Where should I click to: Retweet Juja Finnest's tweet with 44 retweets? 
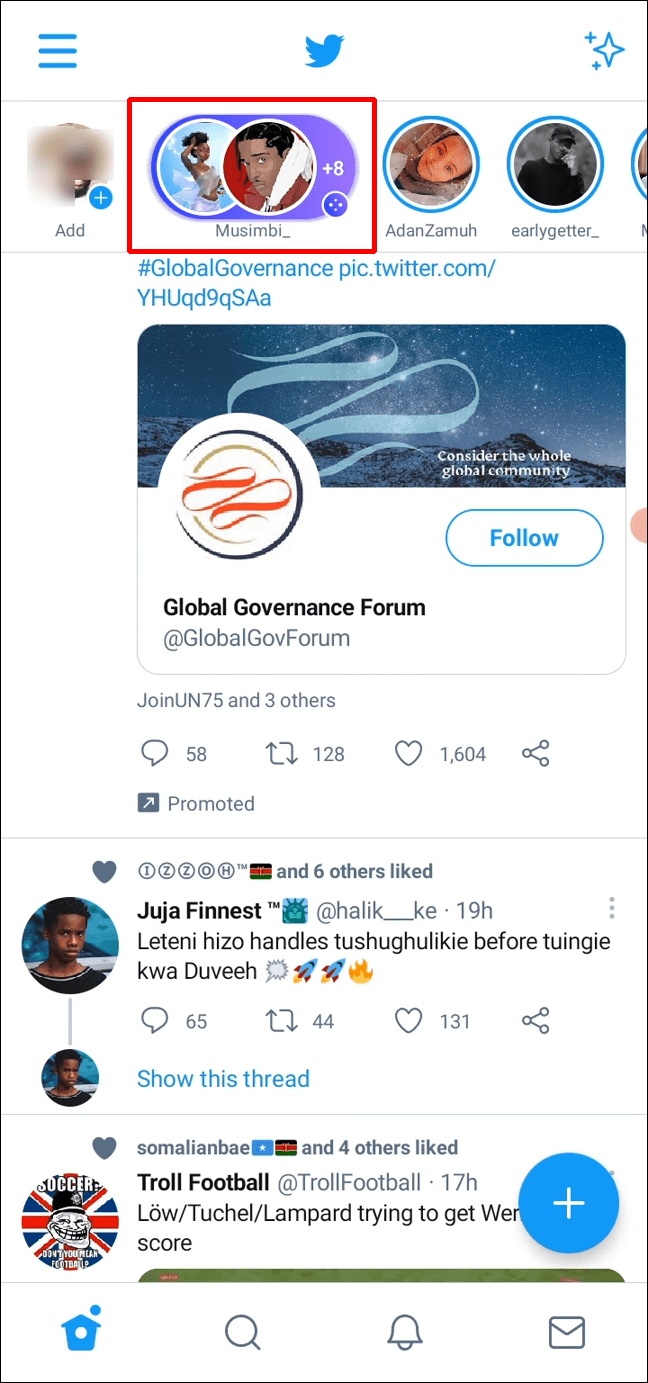[281, 1020]
